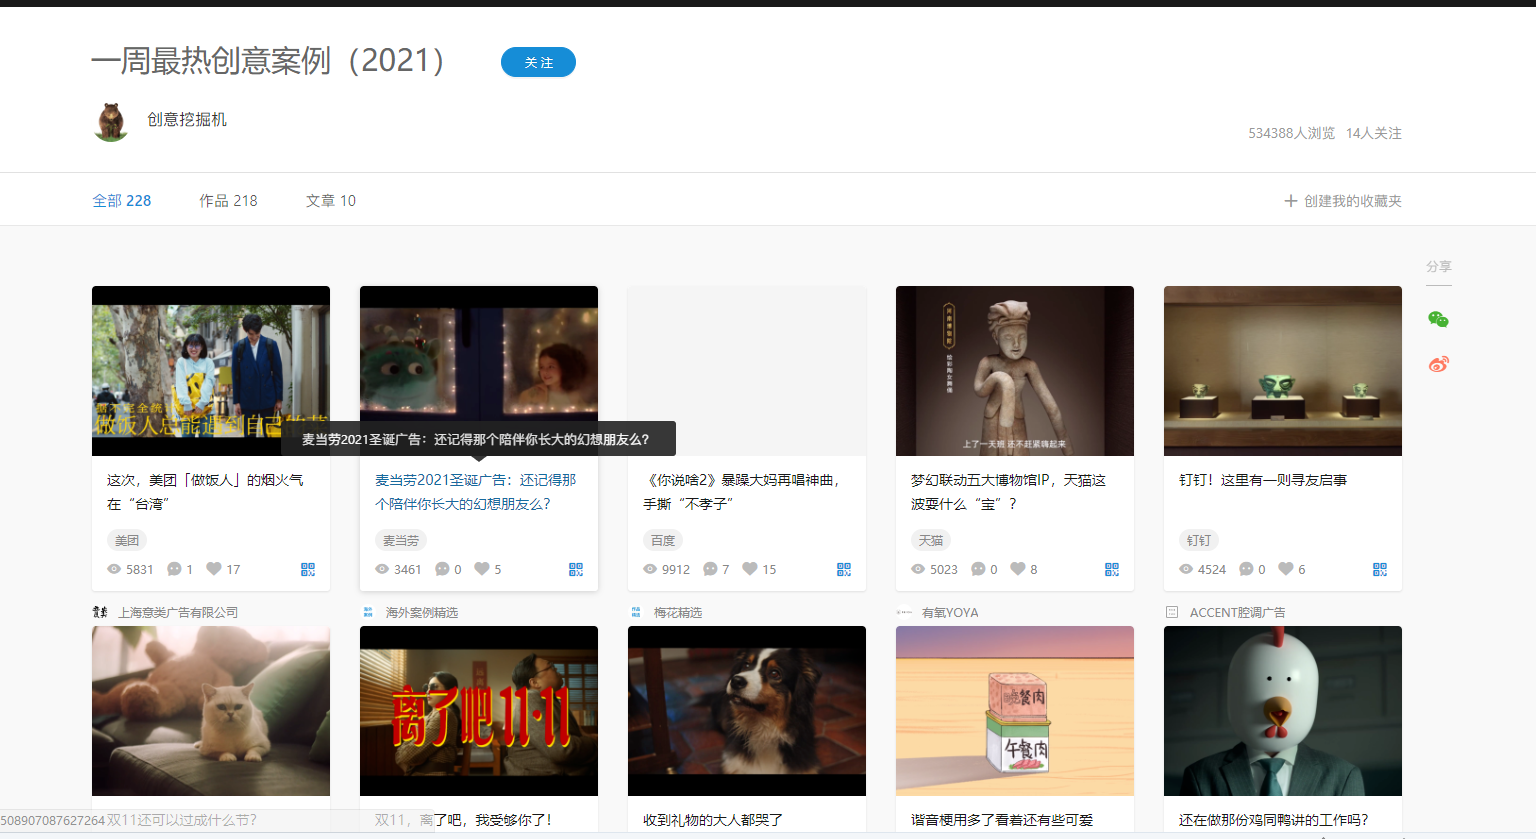This screenshot has width=1536, height=839.
Task: Switch to 文章 10 tab
Action: 331,200
